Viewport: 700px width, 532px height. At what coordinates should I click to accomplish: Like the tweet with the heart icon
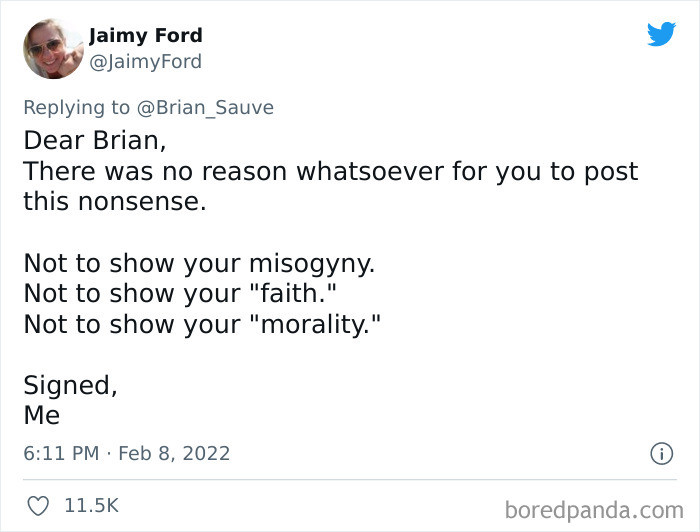coord(38,506)
